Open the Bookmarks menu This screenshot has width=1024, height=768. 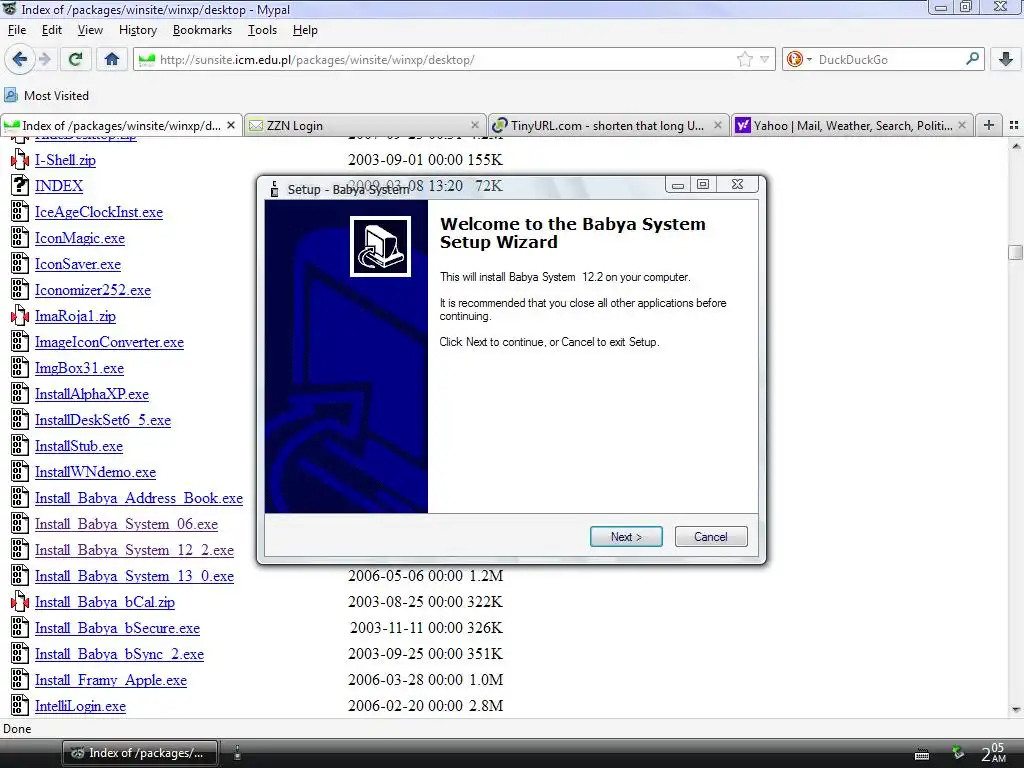coord(202,30)
